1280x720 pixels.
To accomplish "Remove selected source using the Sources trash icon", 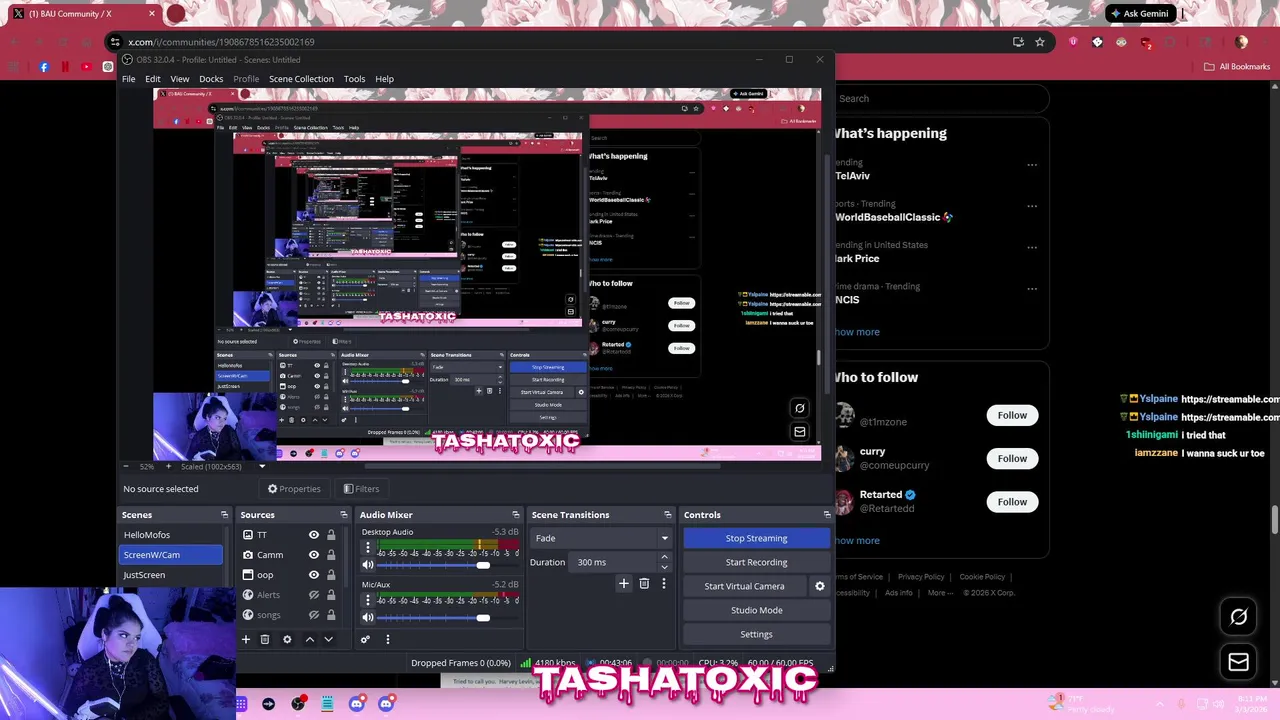I will 265,639.
